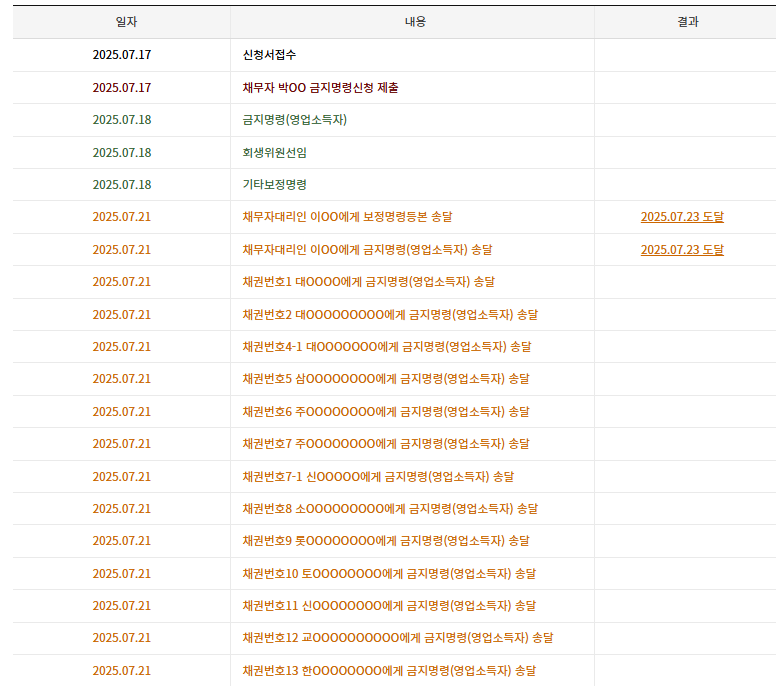This screenshot has height=698, width=783.
Task: Select the 채권번호8 소OOOOOOOOO 송달 entry
Action: 391,508
